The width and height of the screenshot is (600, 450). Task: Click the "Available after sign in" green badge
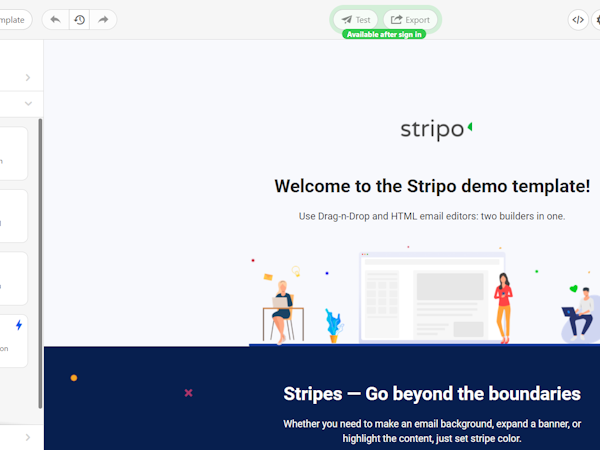point(384,34)
